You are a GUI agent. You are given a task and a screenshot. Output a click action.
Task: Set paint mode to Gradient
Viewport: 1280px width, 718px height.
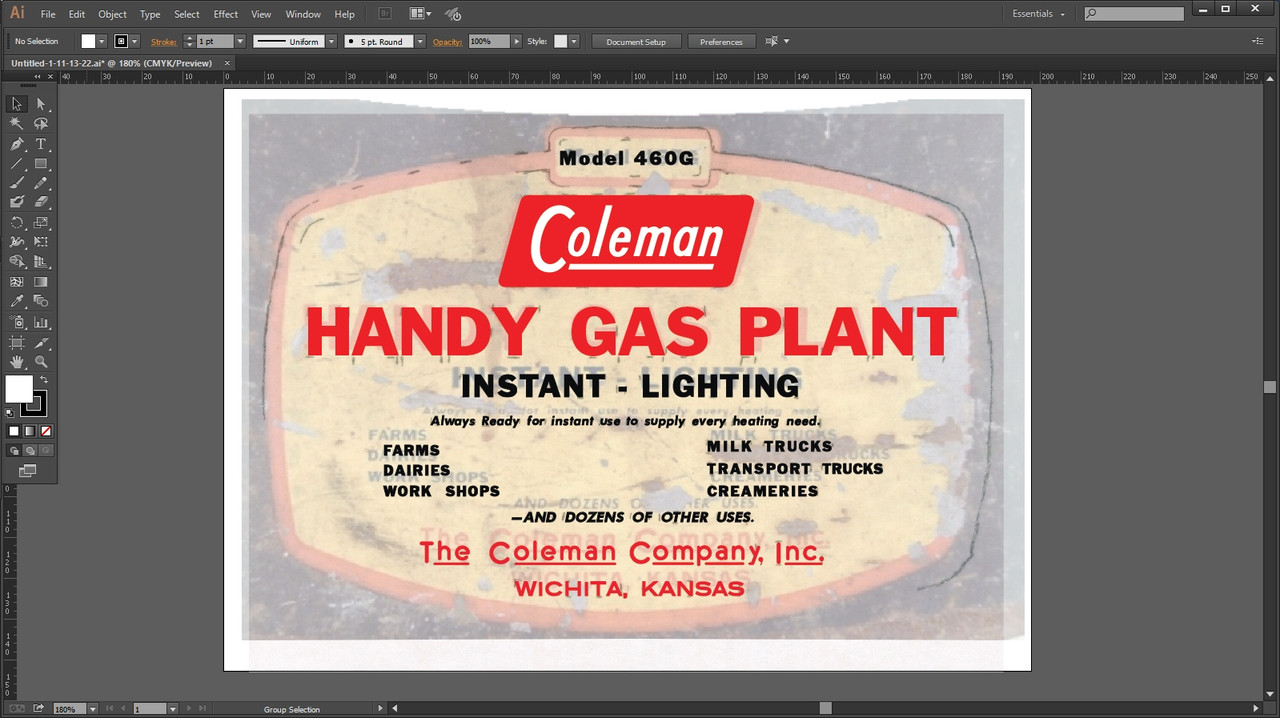pos(30,431)
